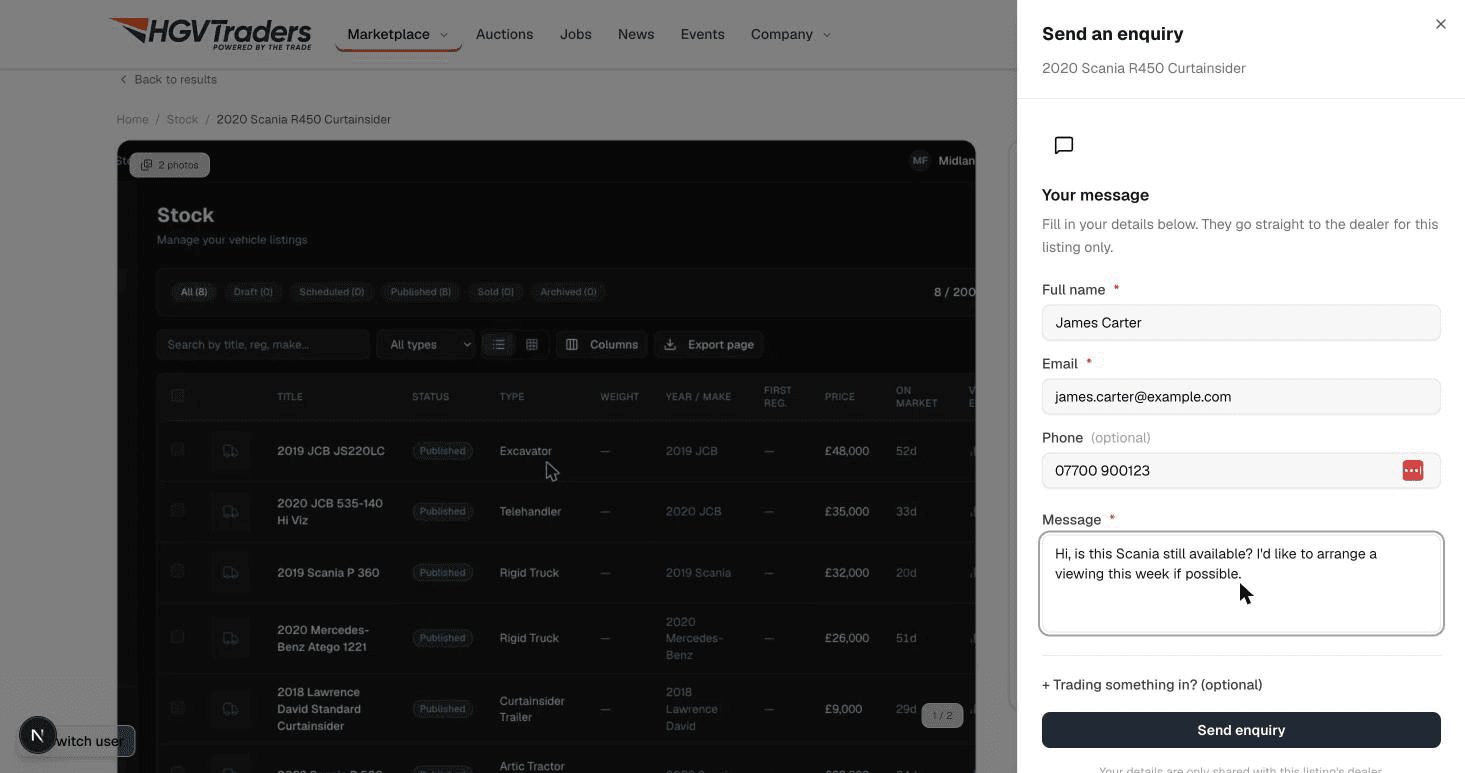Select the Published (8) status tab

[x=421, y=292]
